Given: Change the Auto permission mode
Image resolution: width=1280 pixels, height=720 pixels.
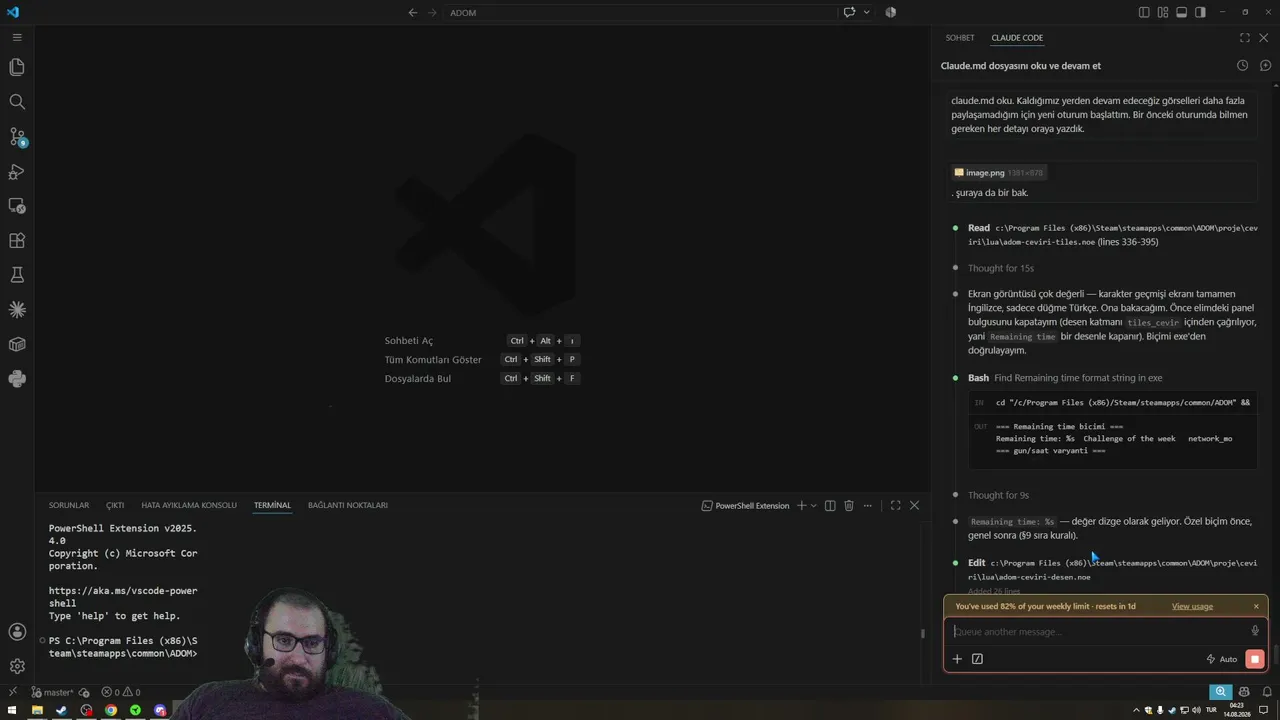Looking at the screenshot, I should (x=1222, y=659).
